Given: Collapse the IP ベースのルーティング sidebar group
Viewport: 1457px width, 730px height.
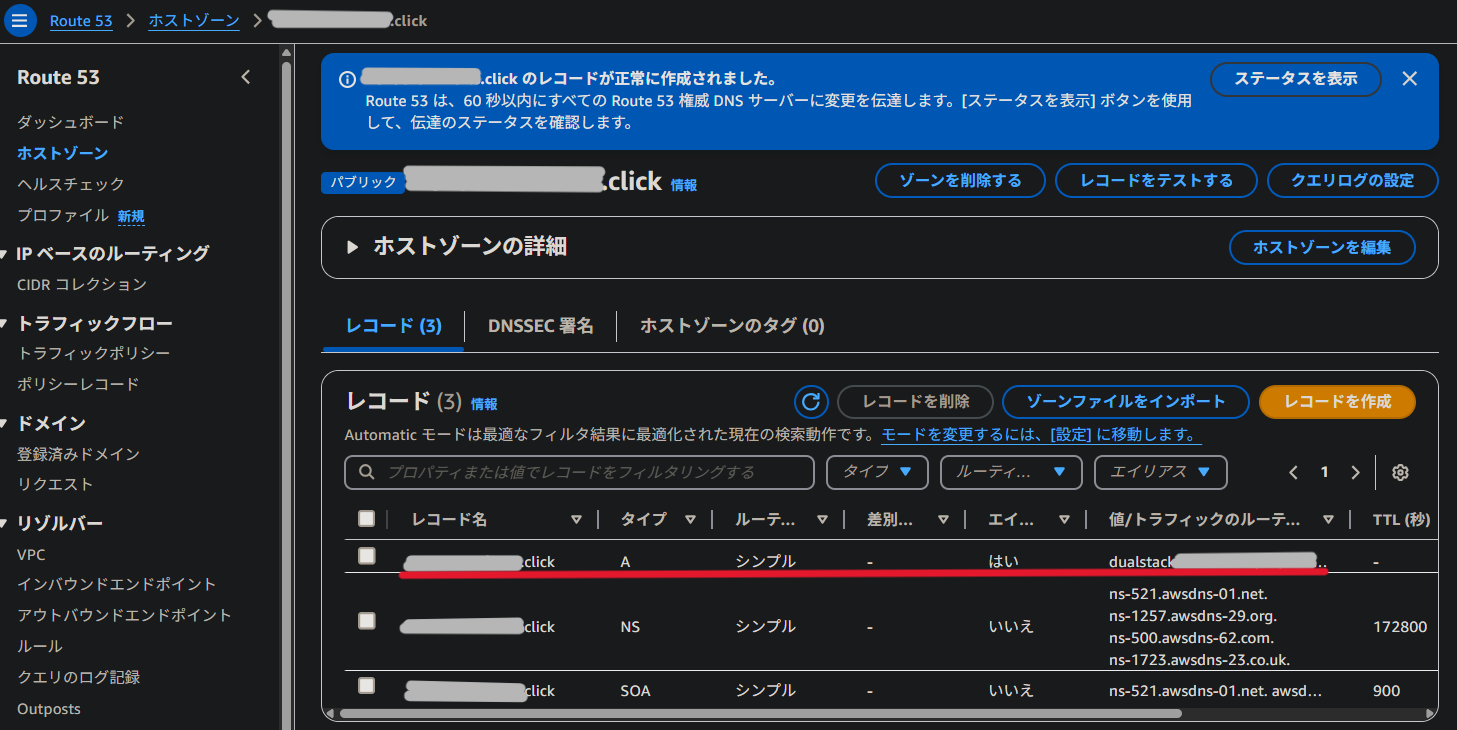Looking at the screenshot, I should click(x=5, y=253).
